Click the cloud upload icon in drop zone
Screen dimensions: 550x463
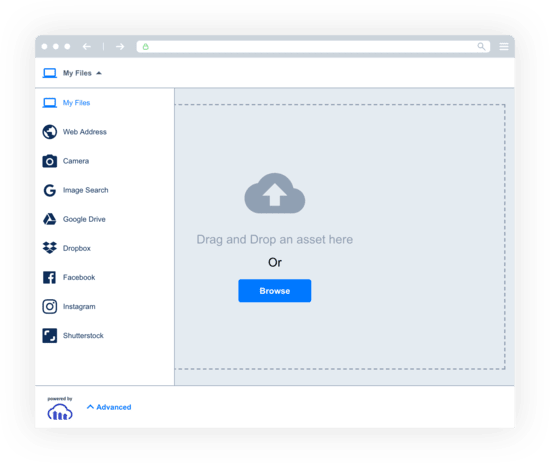coord(275,193)
